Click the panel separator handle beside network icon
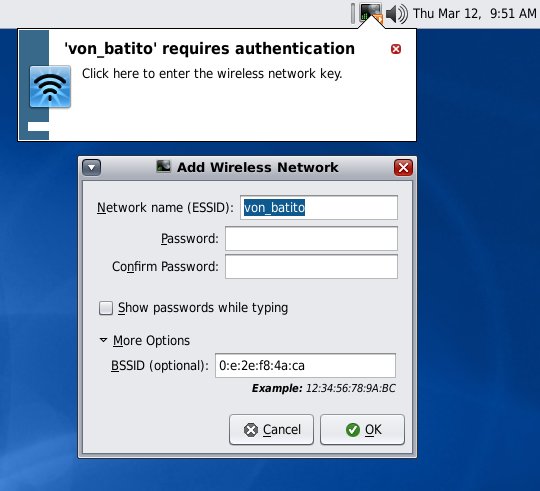 353,13
